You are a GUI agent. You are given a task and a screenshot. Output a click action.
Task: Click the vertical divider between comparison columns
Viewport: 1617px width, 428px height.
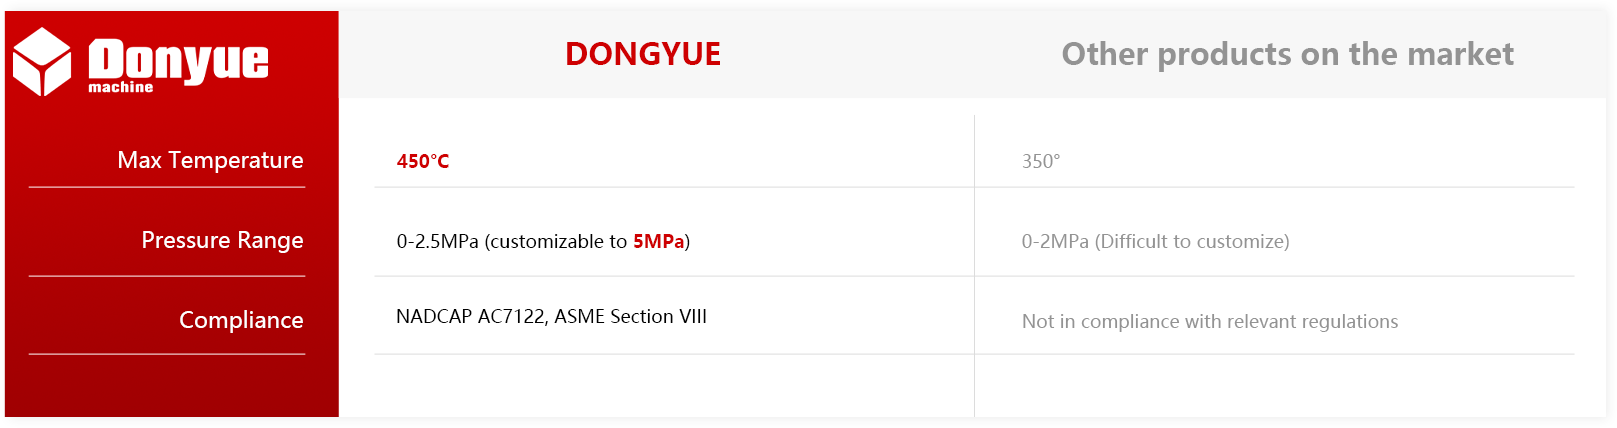tap(974, 265)
